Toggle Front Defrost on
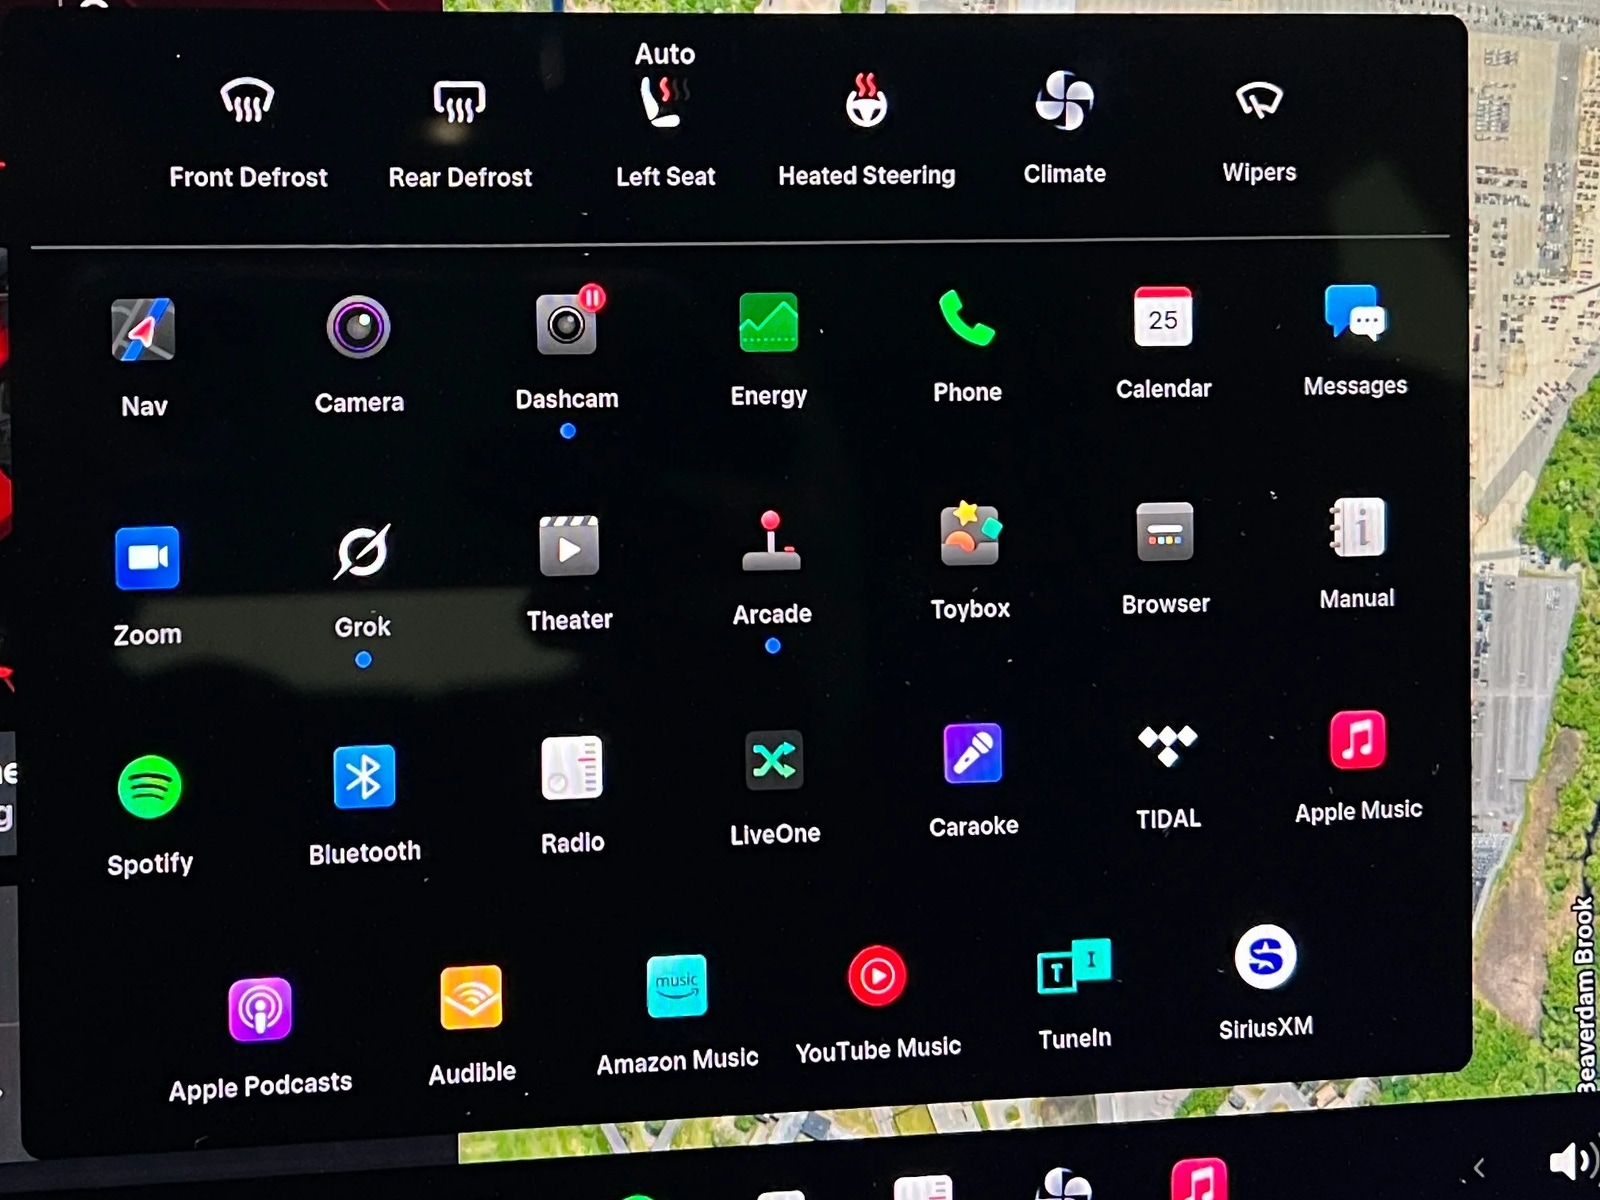This screenshot has height=1200, width=1600. click(247, 102)
